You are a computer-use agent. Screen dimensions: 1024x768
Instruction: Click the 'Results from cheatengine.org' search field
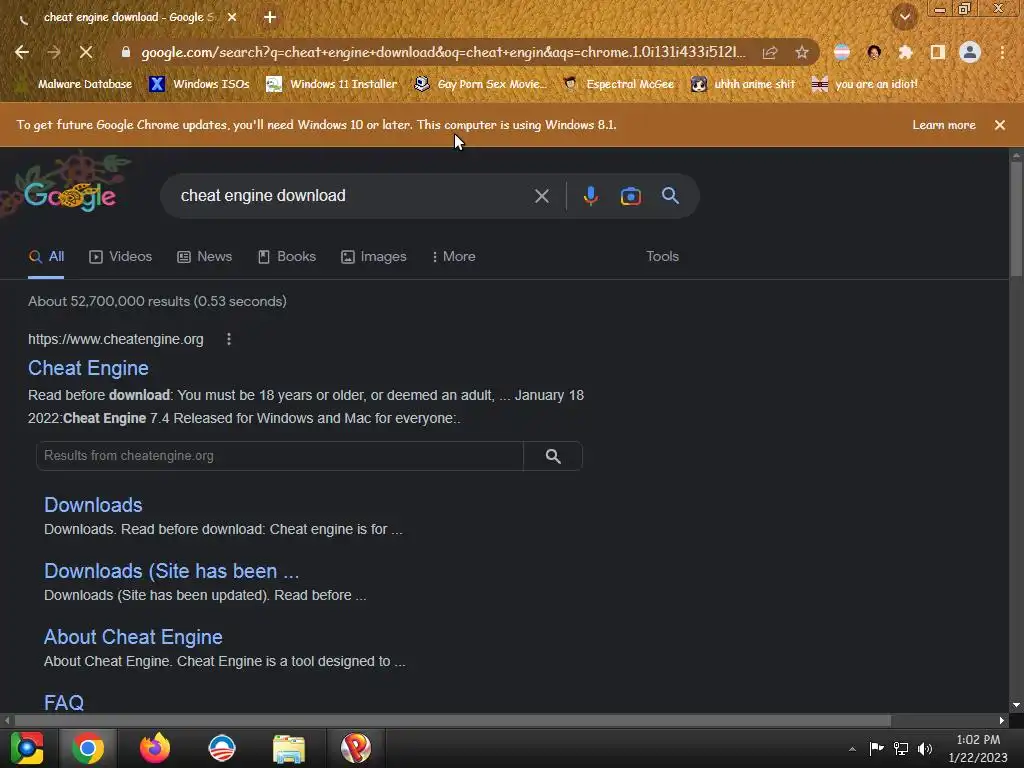[280, 456]
